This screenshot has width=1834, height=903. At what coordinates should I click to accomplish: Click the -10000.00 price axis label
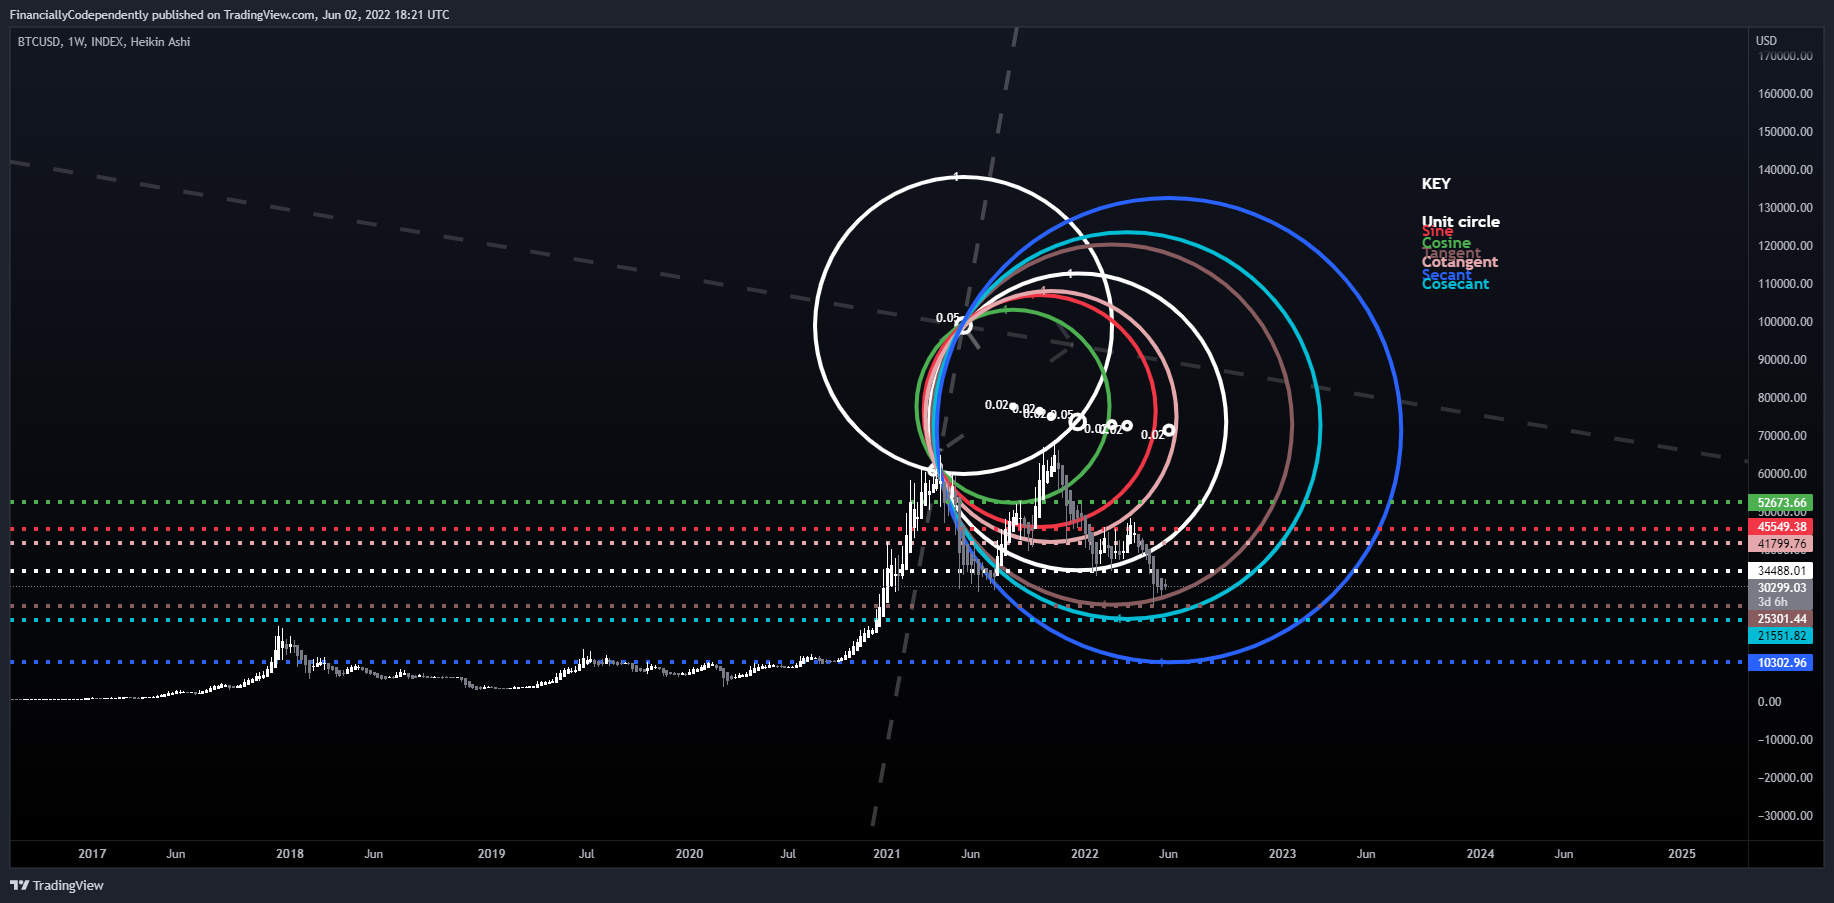[x=1785, y=740]
